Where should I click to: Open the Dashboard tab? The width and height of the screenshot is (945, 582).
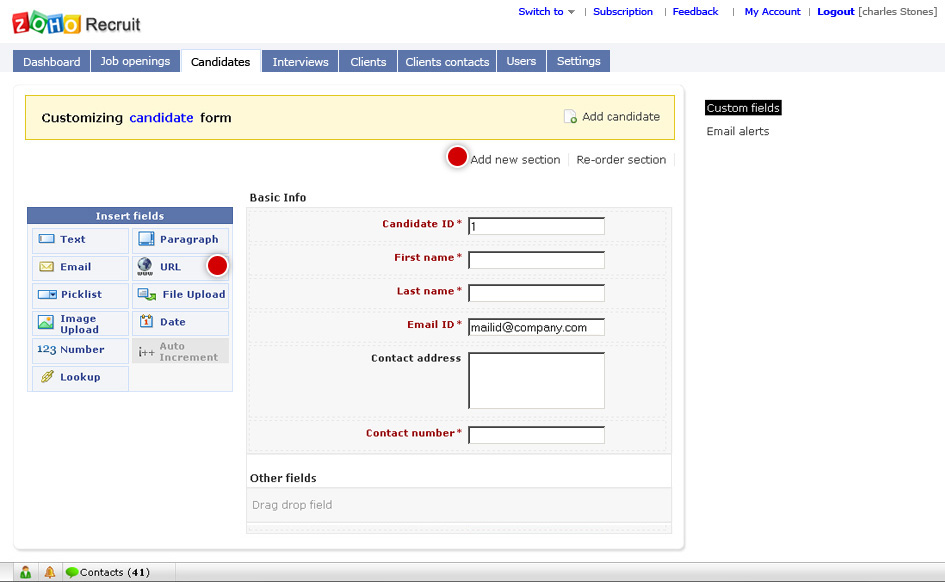click(x=52, y=61)
